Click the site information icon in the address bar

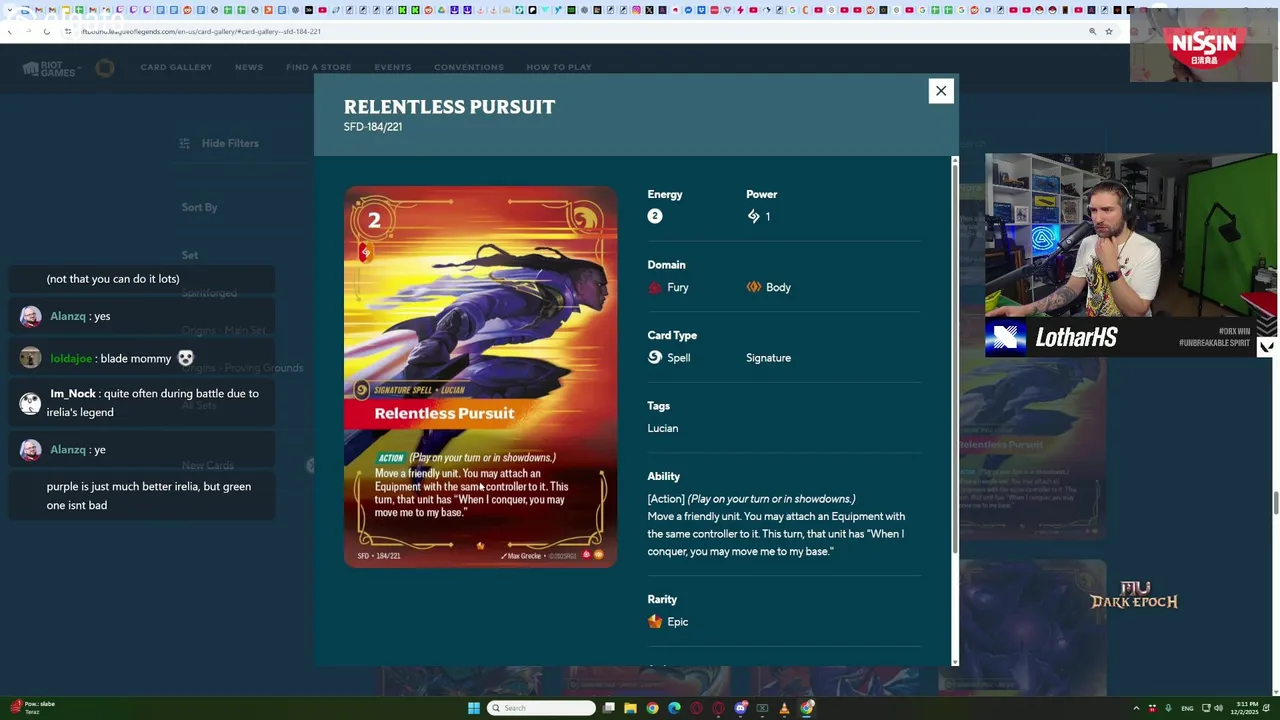coord(68,31)
